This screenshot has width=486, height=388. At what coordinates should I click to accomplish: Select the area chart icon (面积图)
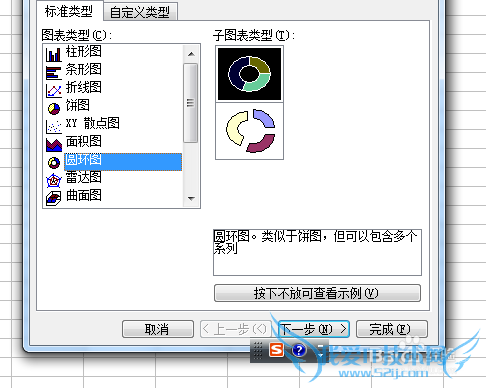click(54, 144)
